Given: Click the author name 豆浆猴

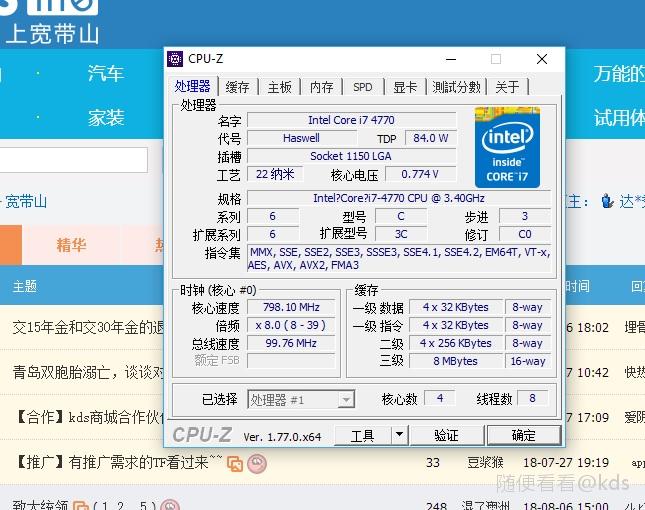Looking at the screenshot, I should point(485,462).
